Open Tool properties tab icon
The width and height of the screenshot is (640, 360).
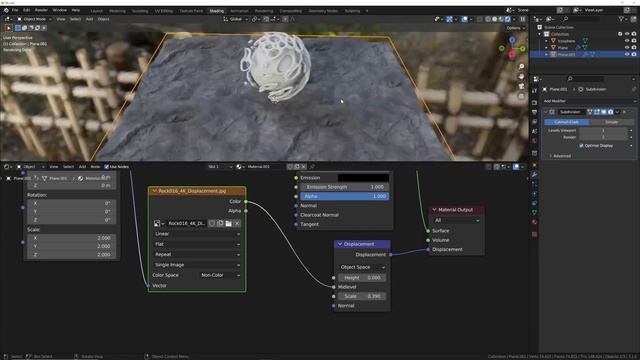click(535, 91)
